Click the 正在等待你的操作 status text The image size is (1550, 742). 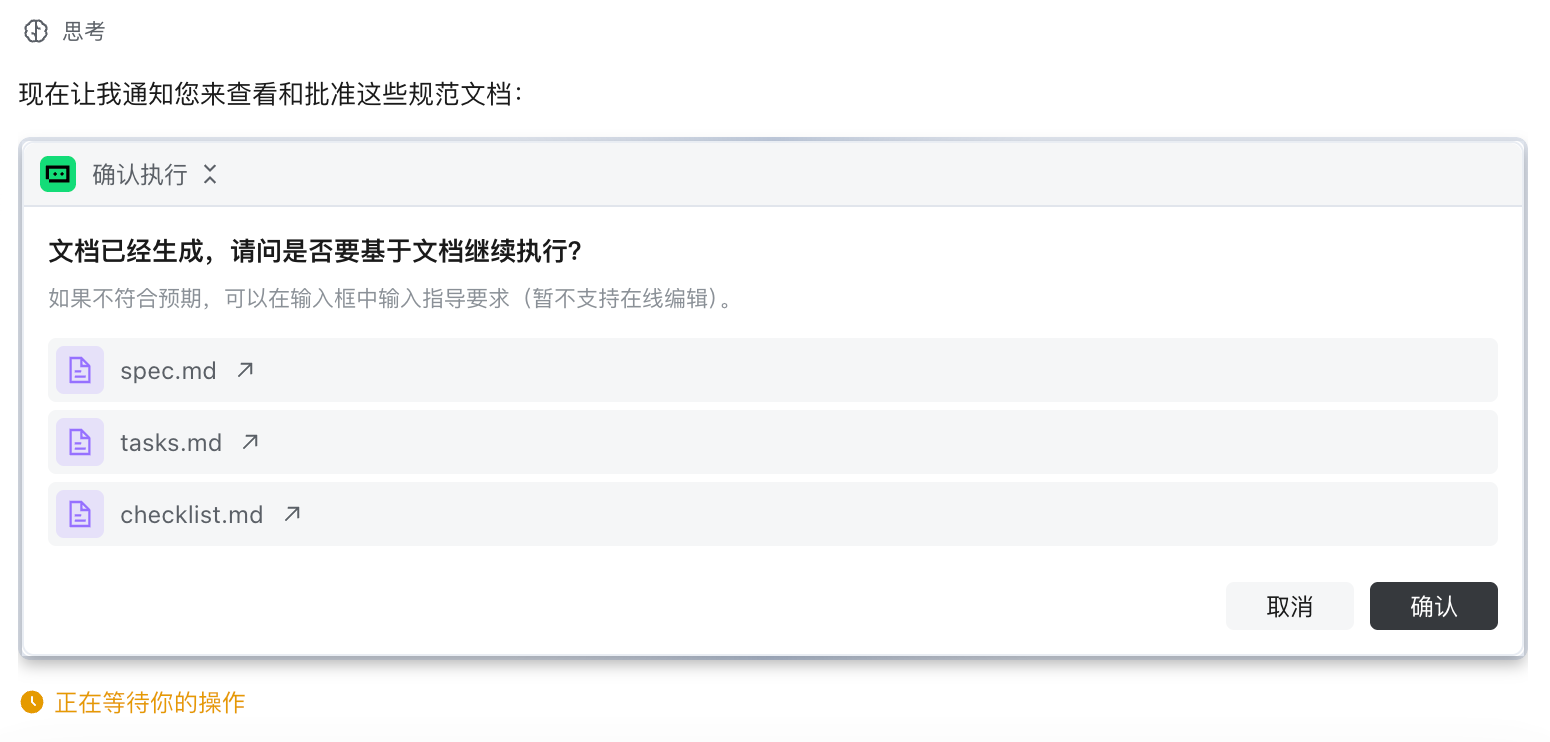(x=150, y=702)
